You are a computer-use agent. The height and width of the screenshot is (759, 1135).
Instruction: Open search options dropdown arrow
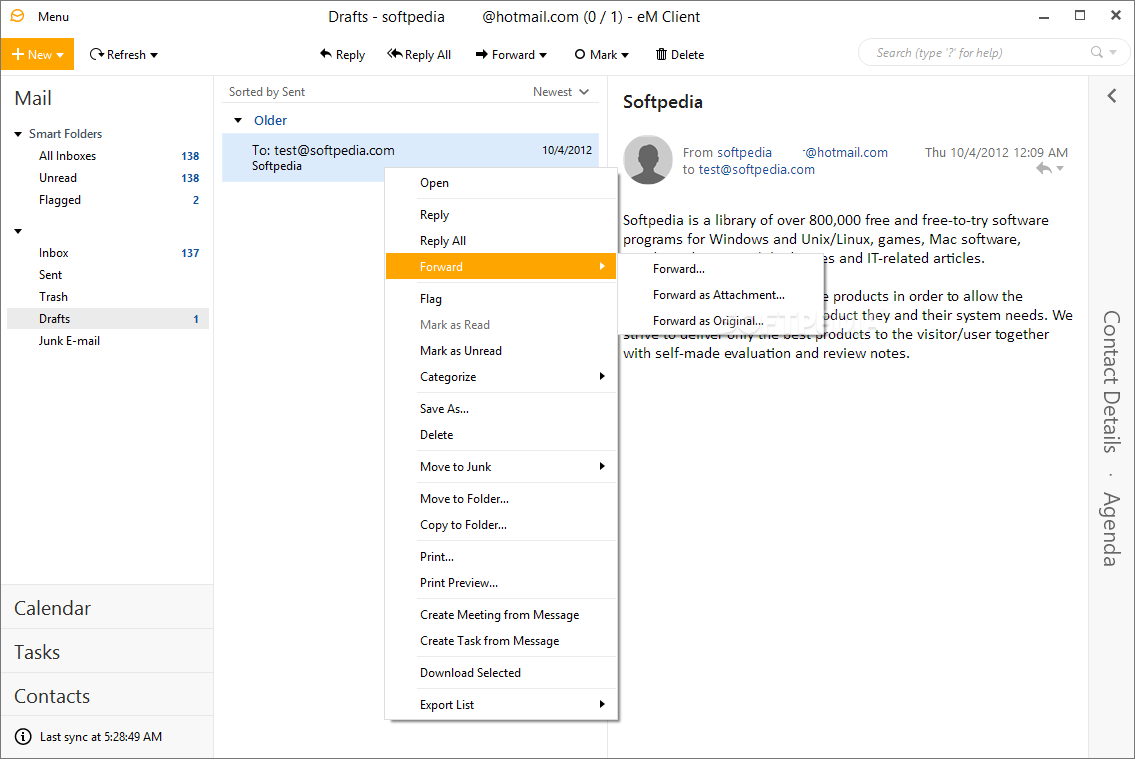point(1113,52)
